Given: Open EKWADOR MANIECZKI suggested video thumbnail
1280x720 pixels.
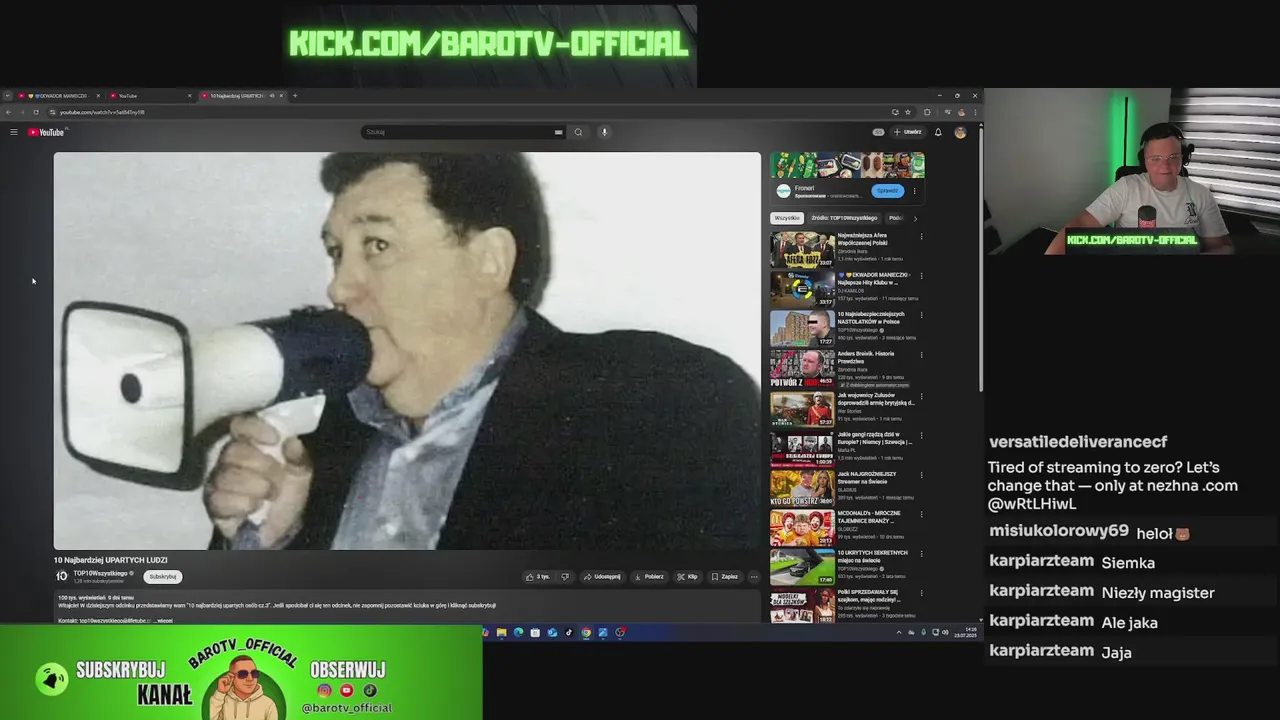Looking at the screenshot, I should point(802,289).
